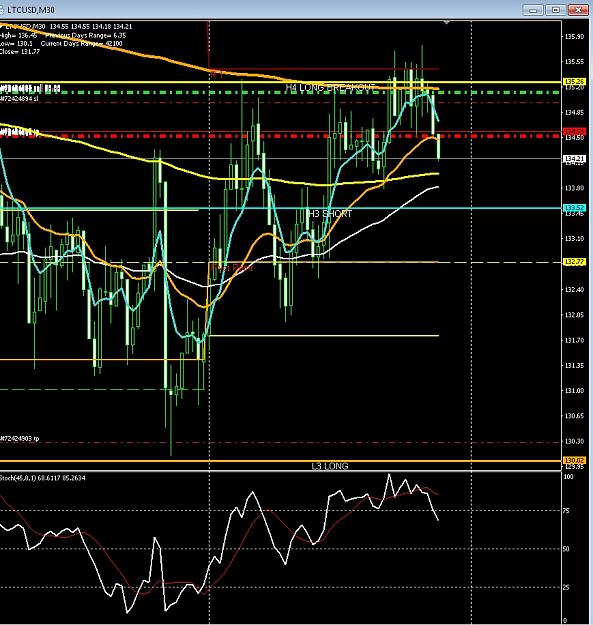This screenshot has width=593, height=625.
Task: Click the red 134.58 price tag
Action: tap(574, 131)
